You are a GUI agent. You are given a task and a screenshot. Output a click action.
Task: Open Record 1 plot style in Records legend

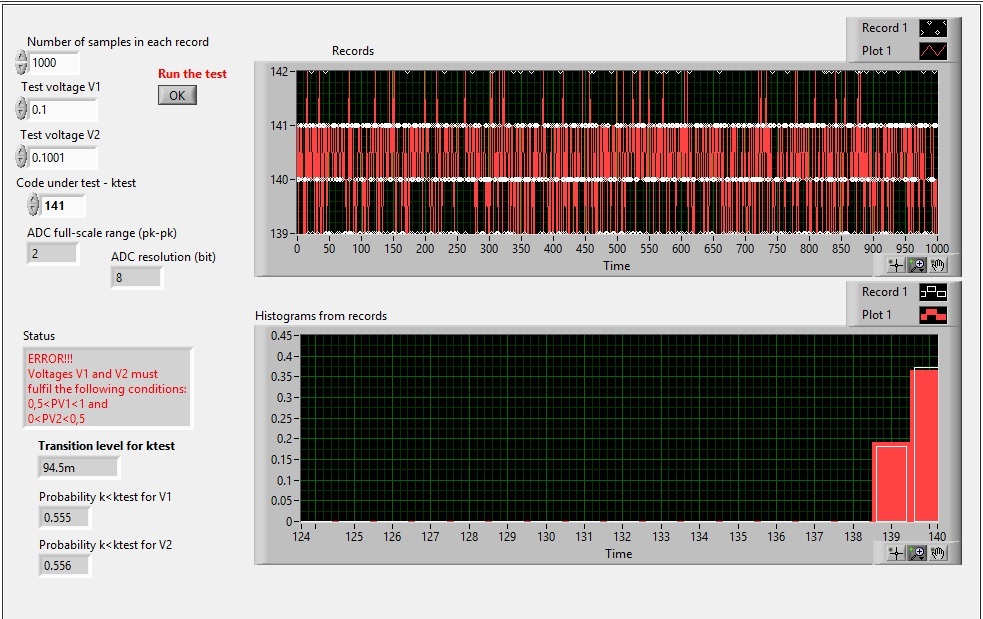pos(933,28)
